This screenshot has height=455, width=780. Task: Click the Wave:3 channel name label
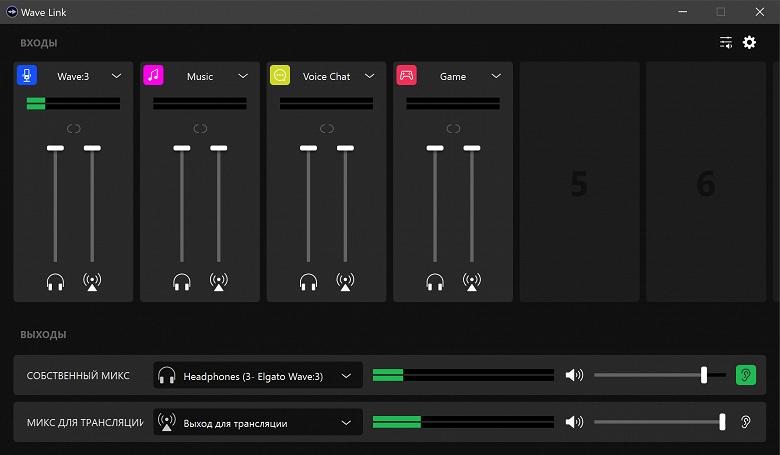click(x=73, y=77)
